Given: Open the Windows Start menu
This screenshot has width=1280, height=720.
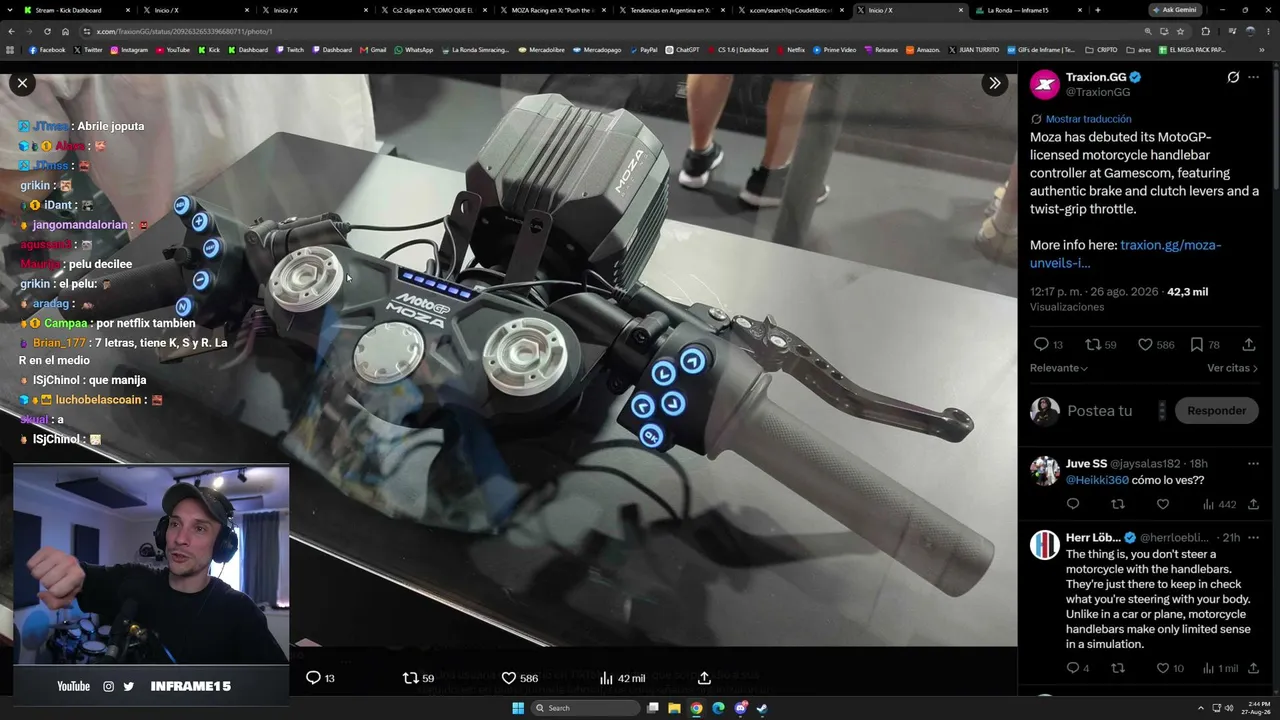Looking at the screenshot, I should [x=518, y=708].
